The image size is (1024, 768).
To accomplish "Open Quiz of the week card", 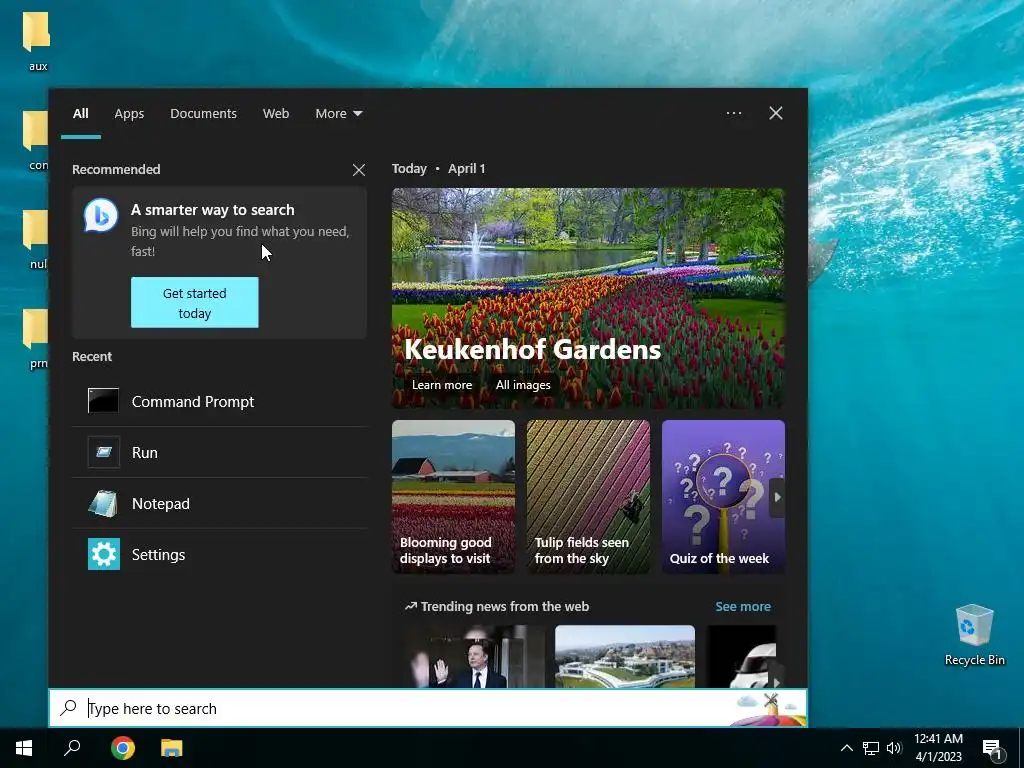I will (x=723, y=497).
